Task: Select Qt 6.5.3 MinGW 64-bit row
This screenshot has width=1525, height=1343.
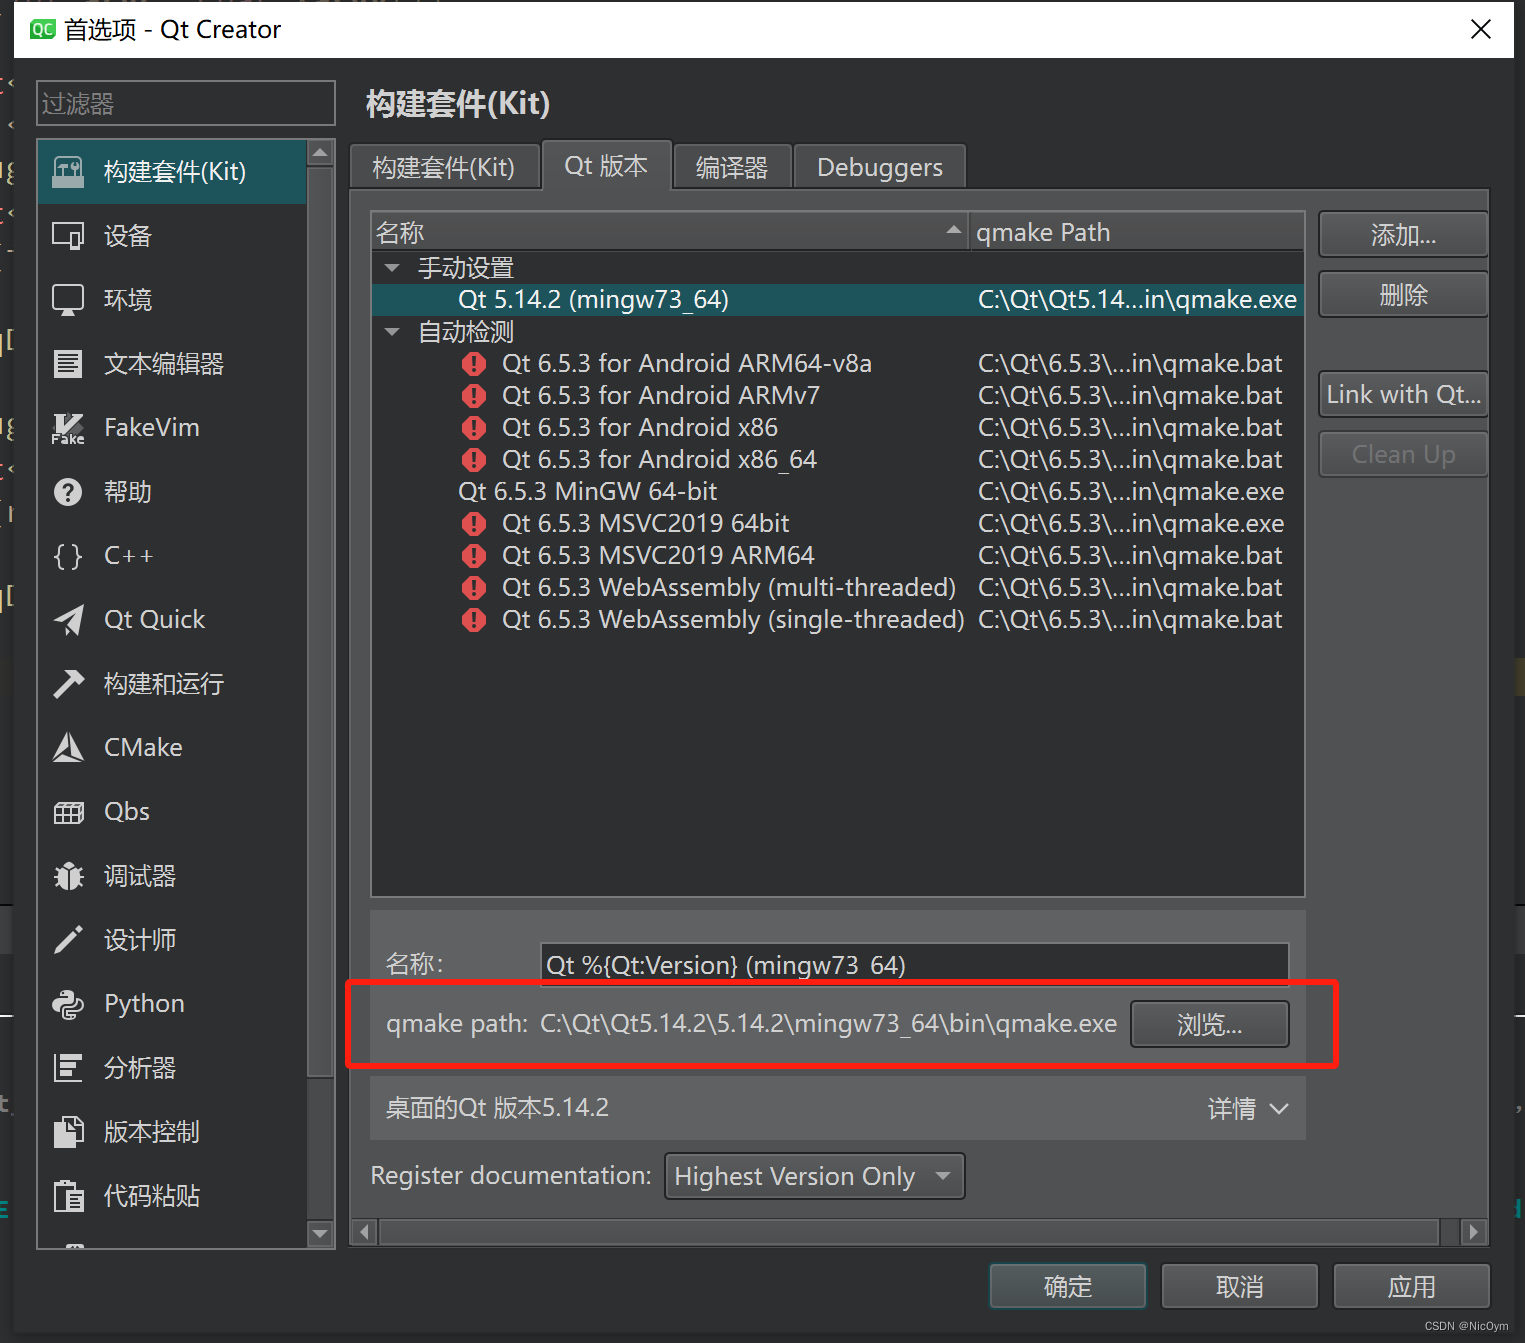Action: pyautogui.click(x=587, y=492)
